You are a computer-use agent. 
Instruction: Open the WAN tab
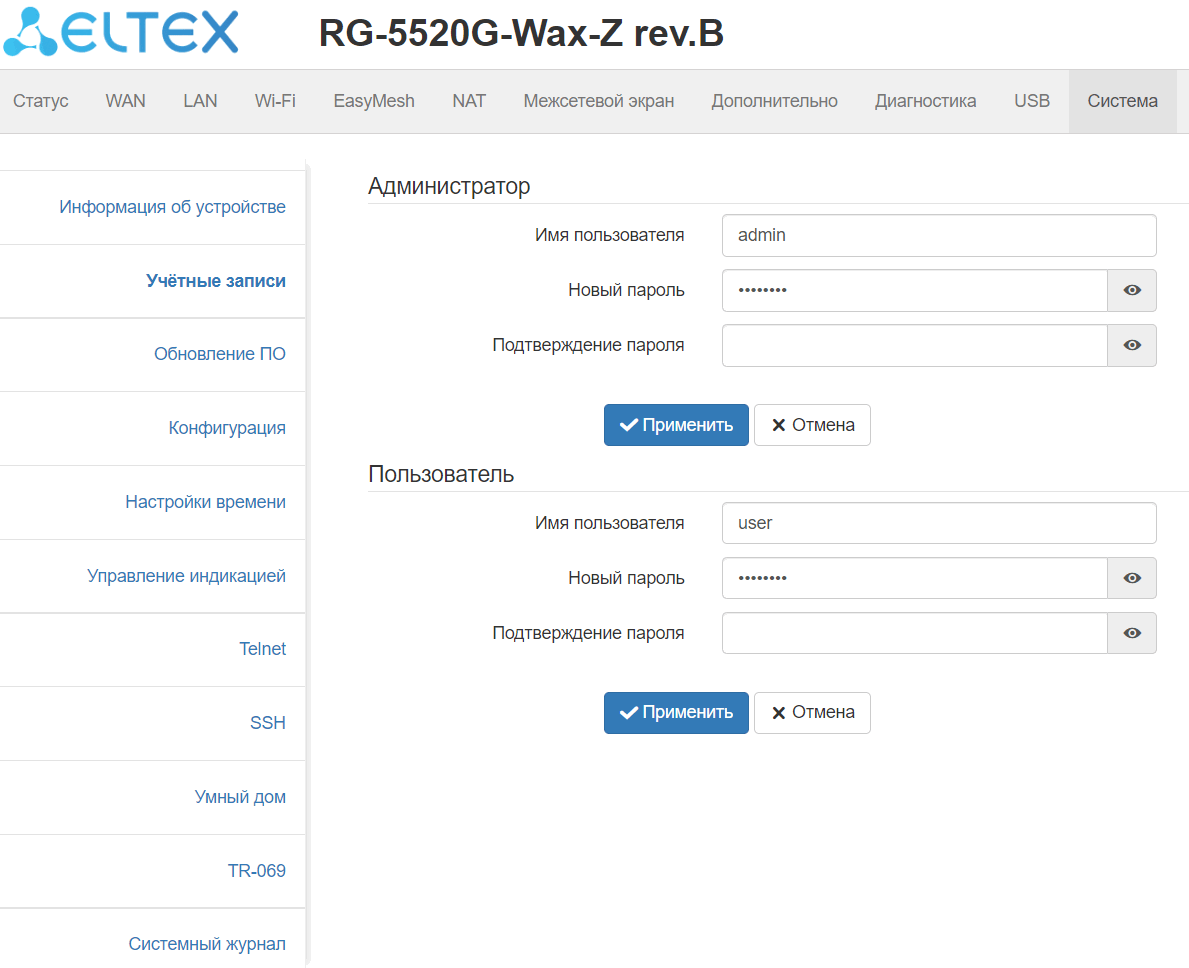click(x=125, y=102)
